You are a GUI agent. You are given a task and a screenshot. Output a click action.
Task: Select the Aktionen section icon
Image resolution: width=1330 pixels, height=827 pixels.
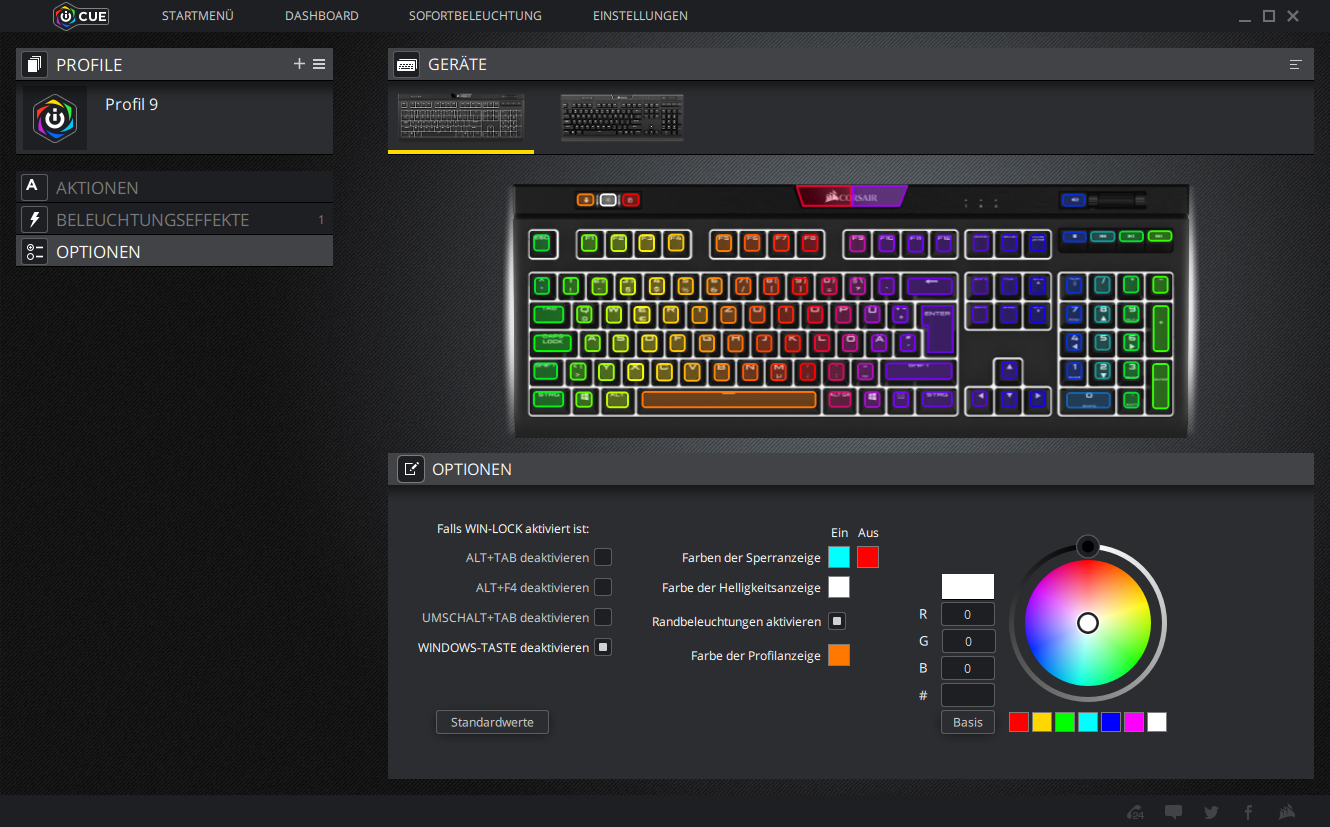point(33,187)
